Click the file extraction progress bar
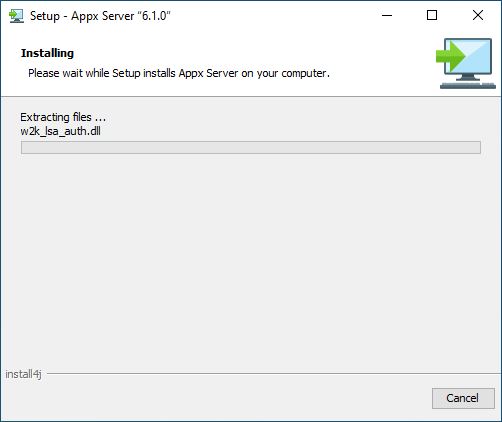The width and height of the screenshot is (502, 422). coord(251,147)
